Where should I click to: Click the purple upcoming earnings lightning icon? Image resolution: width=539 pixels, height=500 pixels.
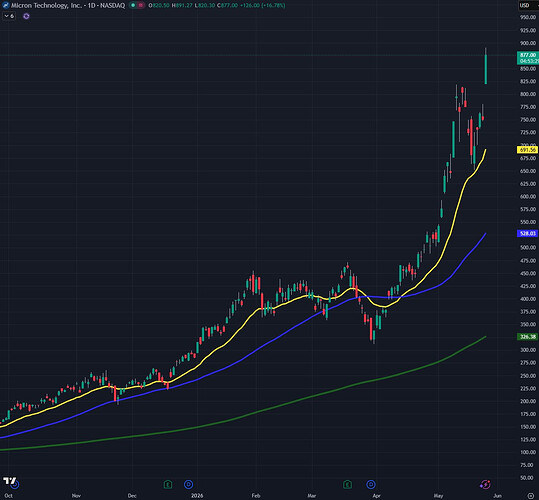(485, 485)
